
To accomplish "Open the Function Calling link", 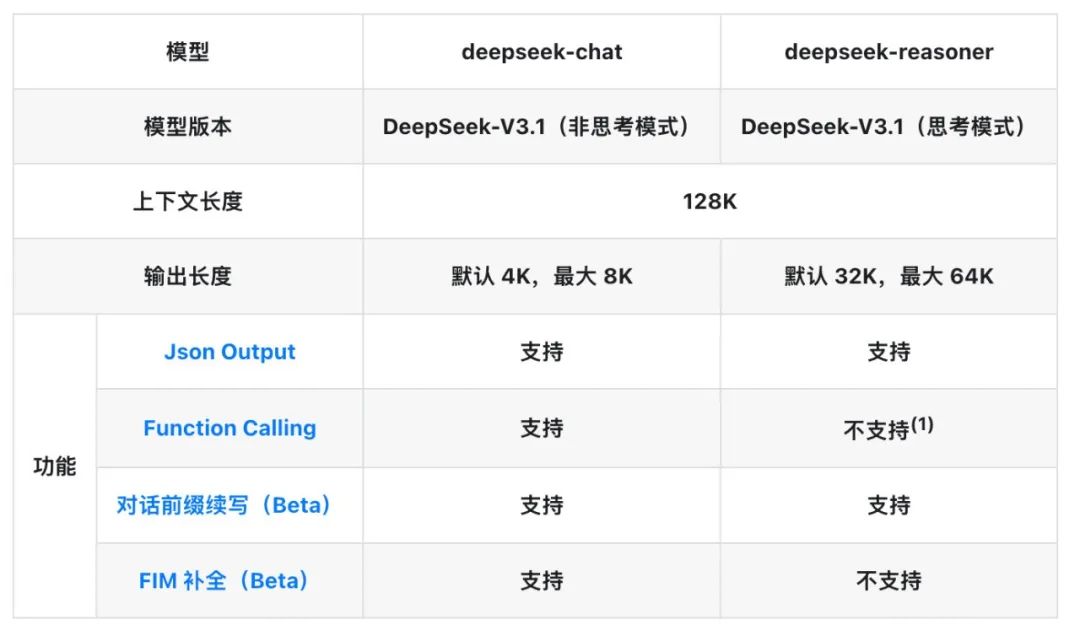I will (229, 428).
